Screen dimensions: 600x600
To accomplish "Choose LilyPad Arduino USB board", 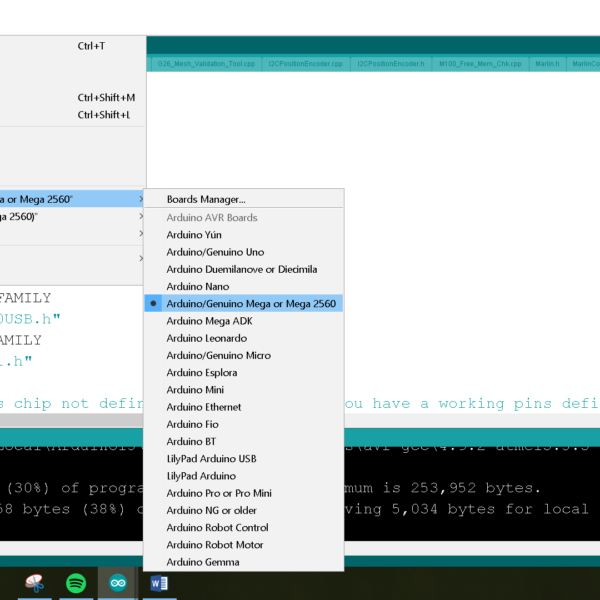I will pos(243,458).
